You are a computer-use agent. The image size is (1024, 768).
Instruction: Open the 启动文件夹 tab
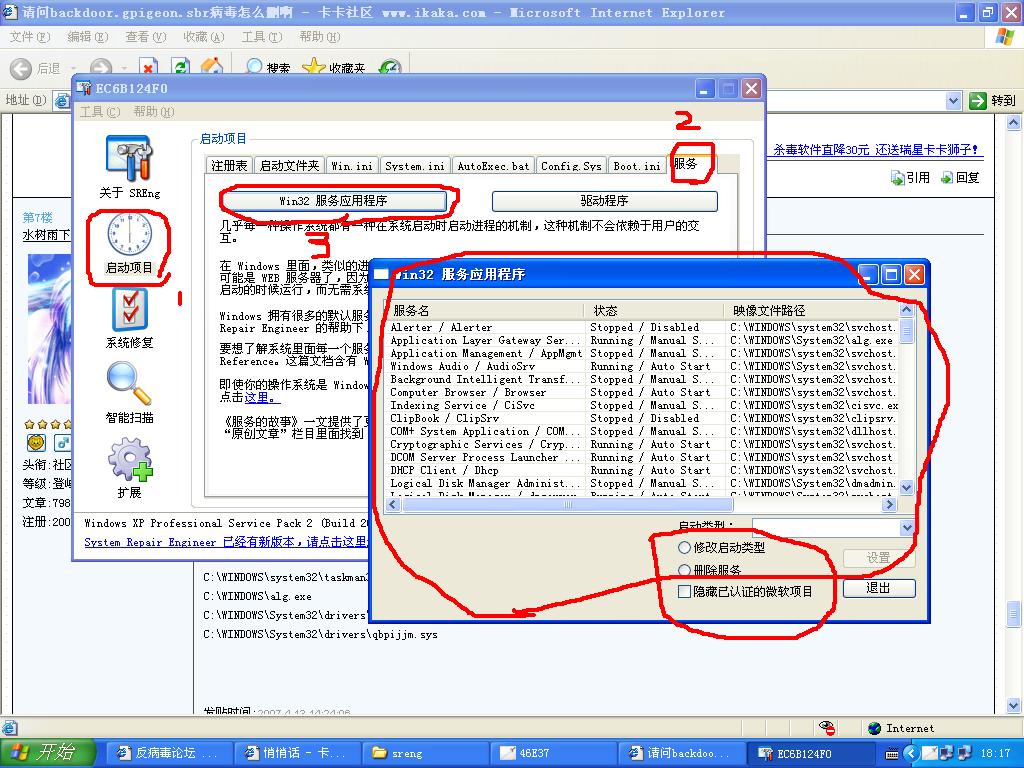[x=289, y=166]
